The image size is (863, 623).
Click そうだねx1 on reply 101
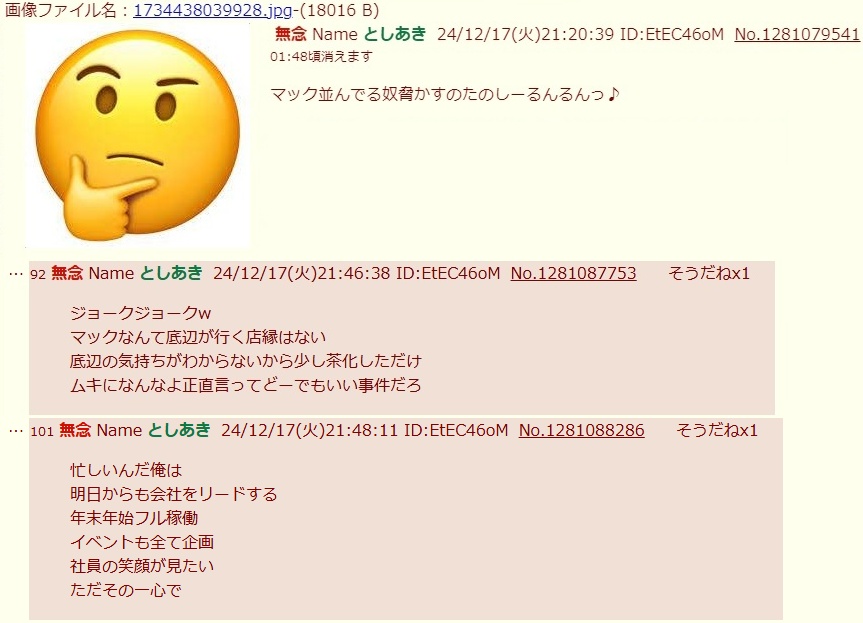(x=717, y=430)
